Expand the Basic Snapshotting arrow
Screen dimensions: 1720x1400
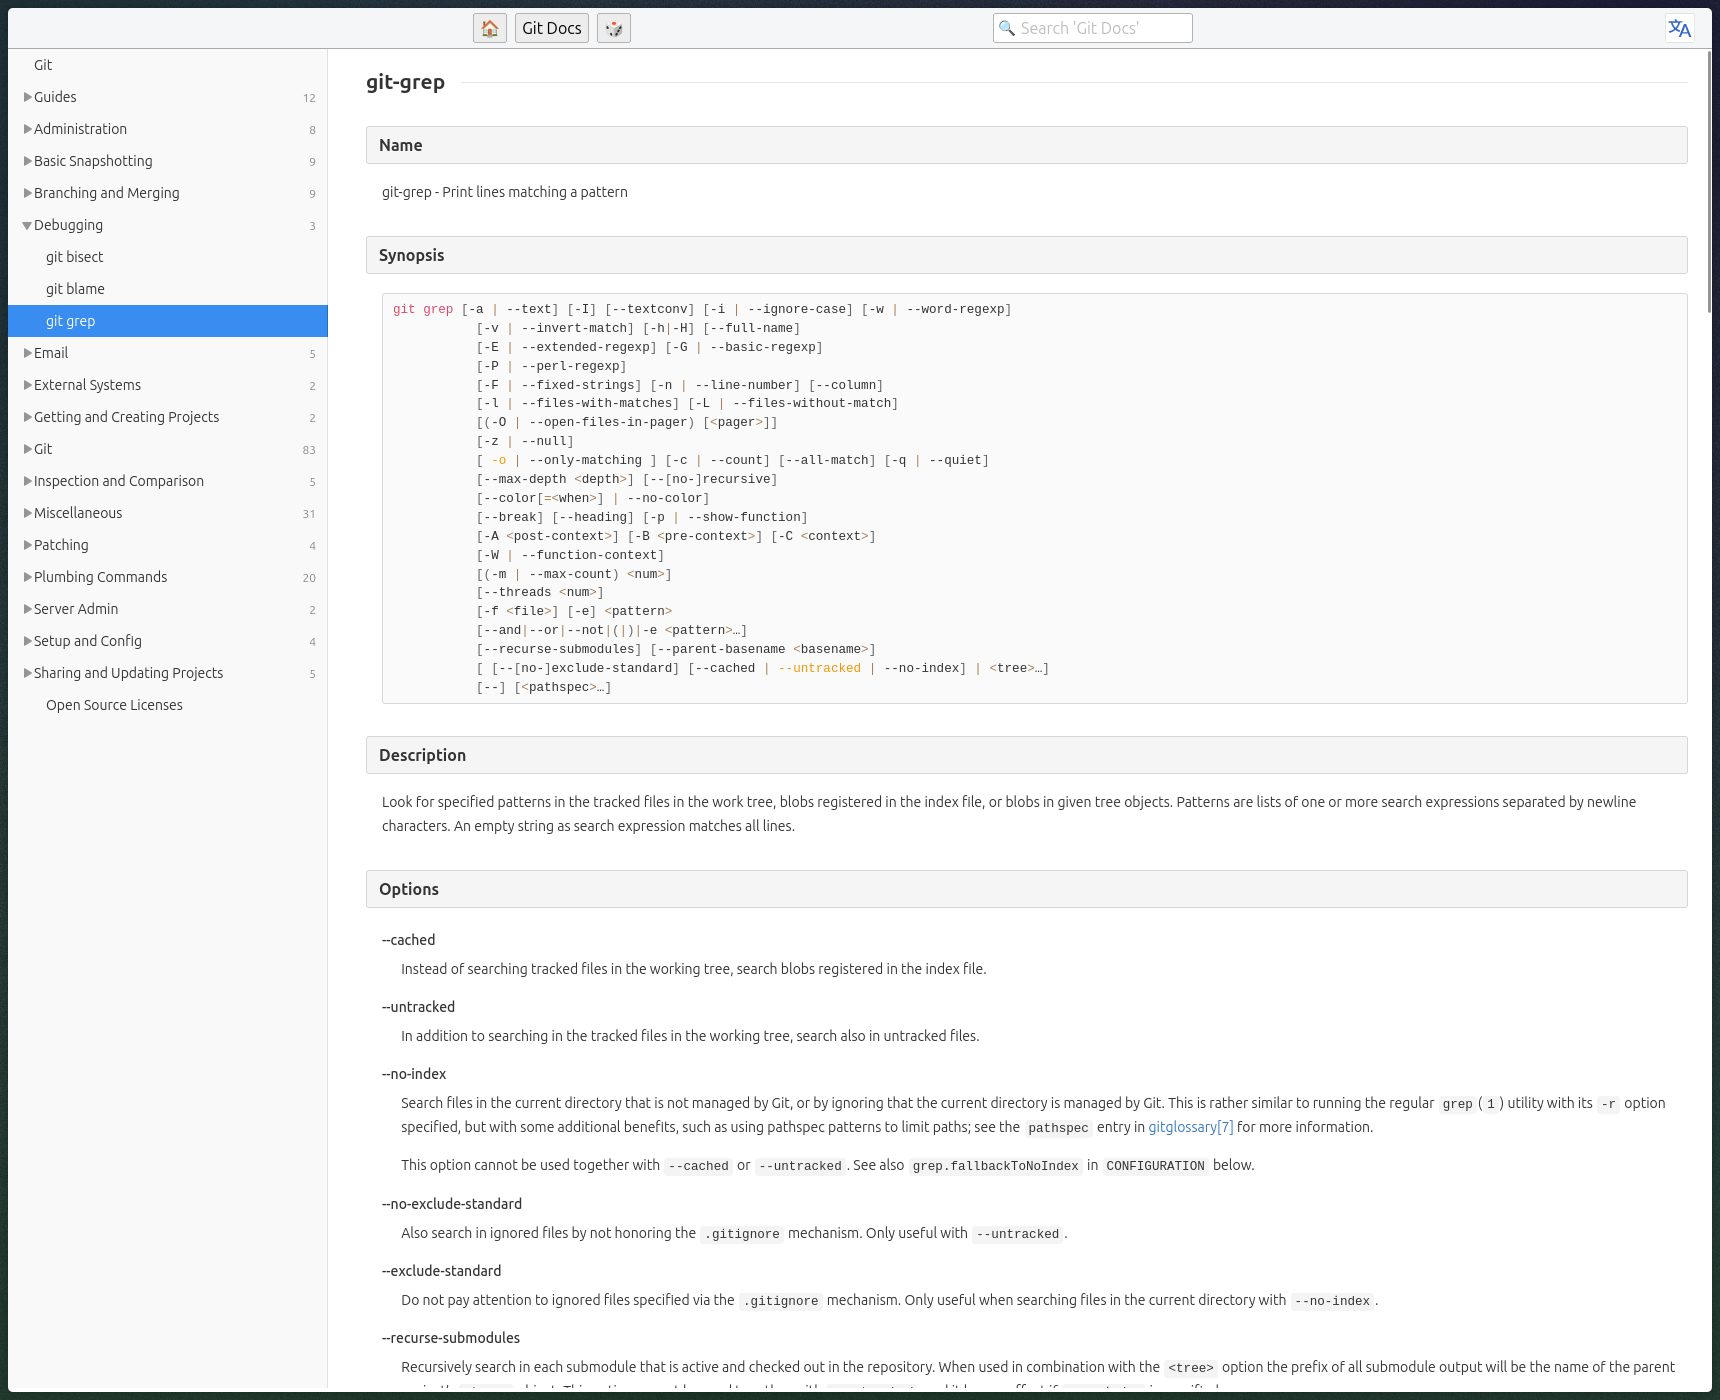(28, 161)
